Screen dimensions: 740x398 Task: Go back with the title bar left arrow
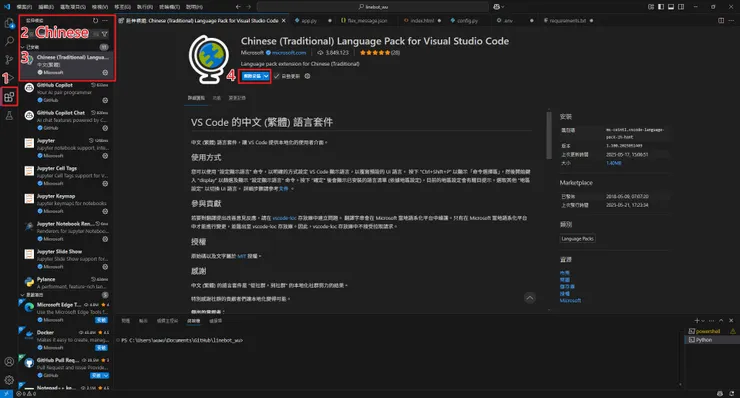click(x=238, y=7)
